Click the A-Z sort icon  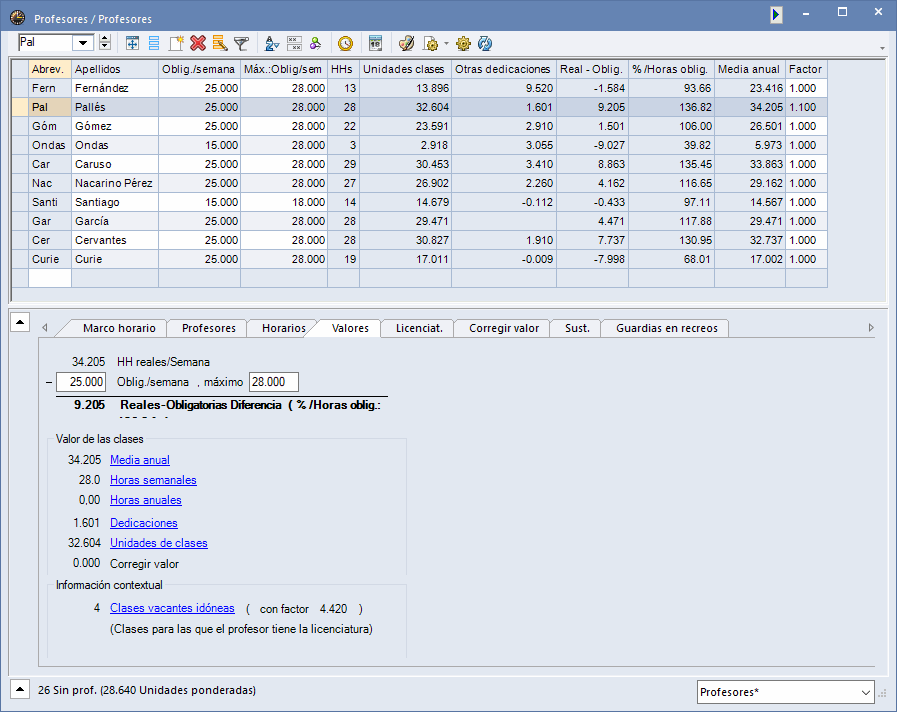click(x=272, y=43)
